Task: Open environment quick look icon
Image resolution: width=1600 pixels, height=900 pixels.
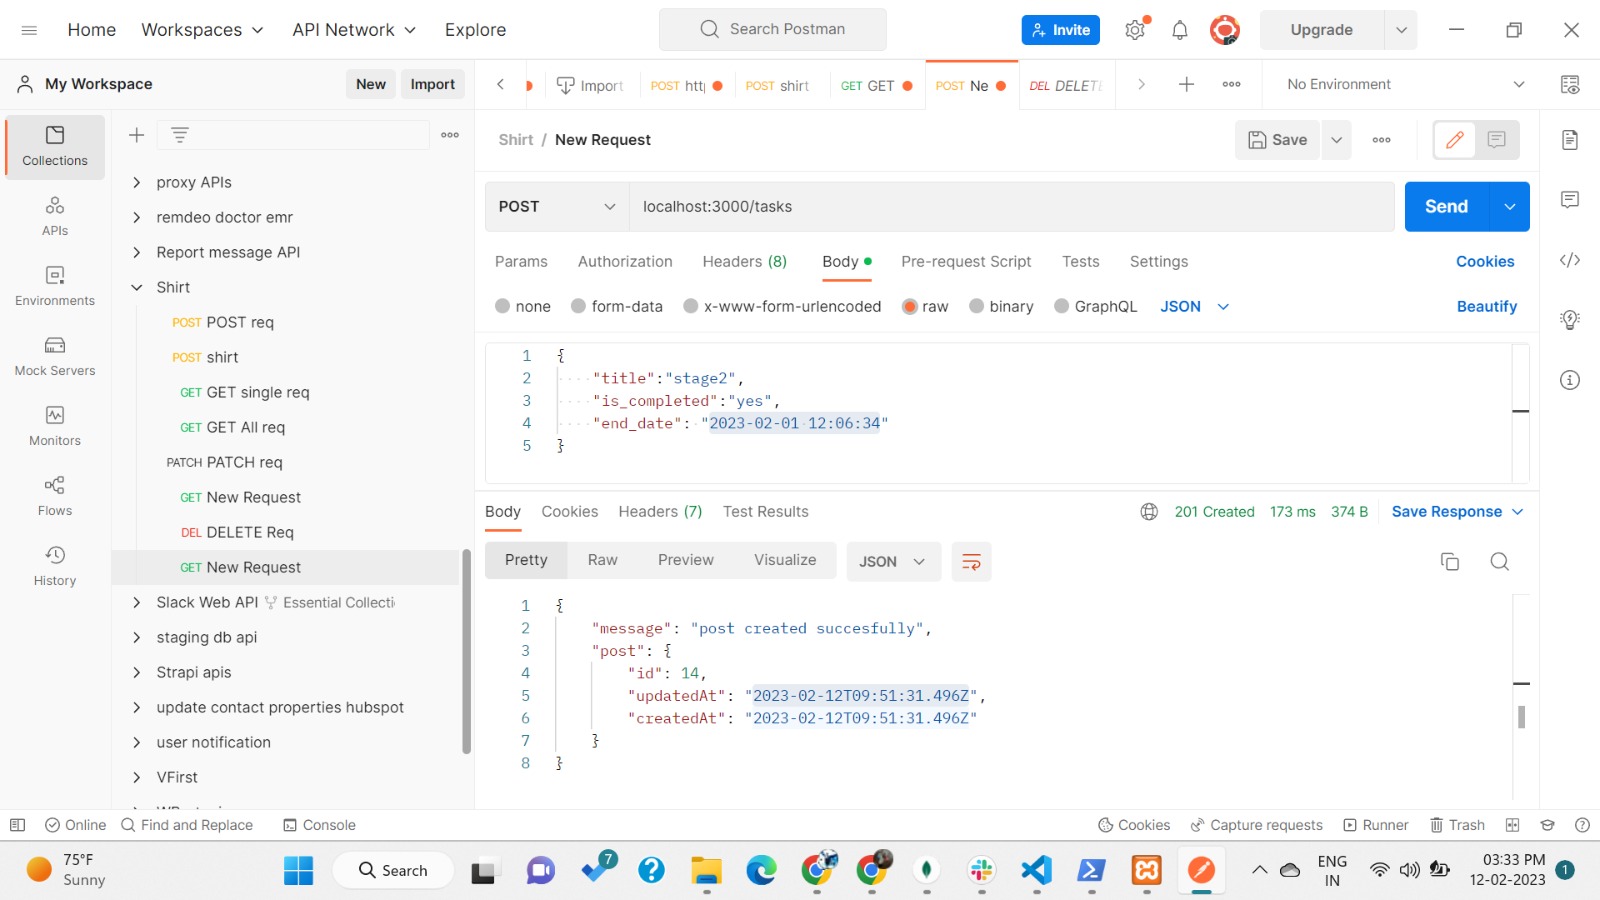Action: coord(1570,85)
